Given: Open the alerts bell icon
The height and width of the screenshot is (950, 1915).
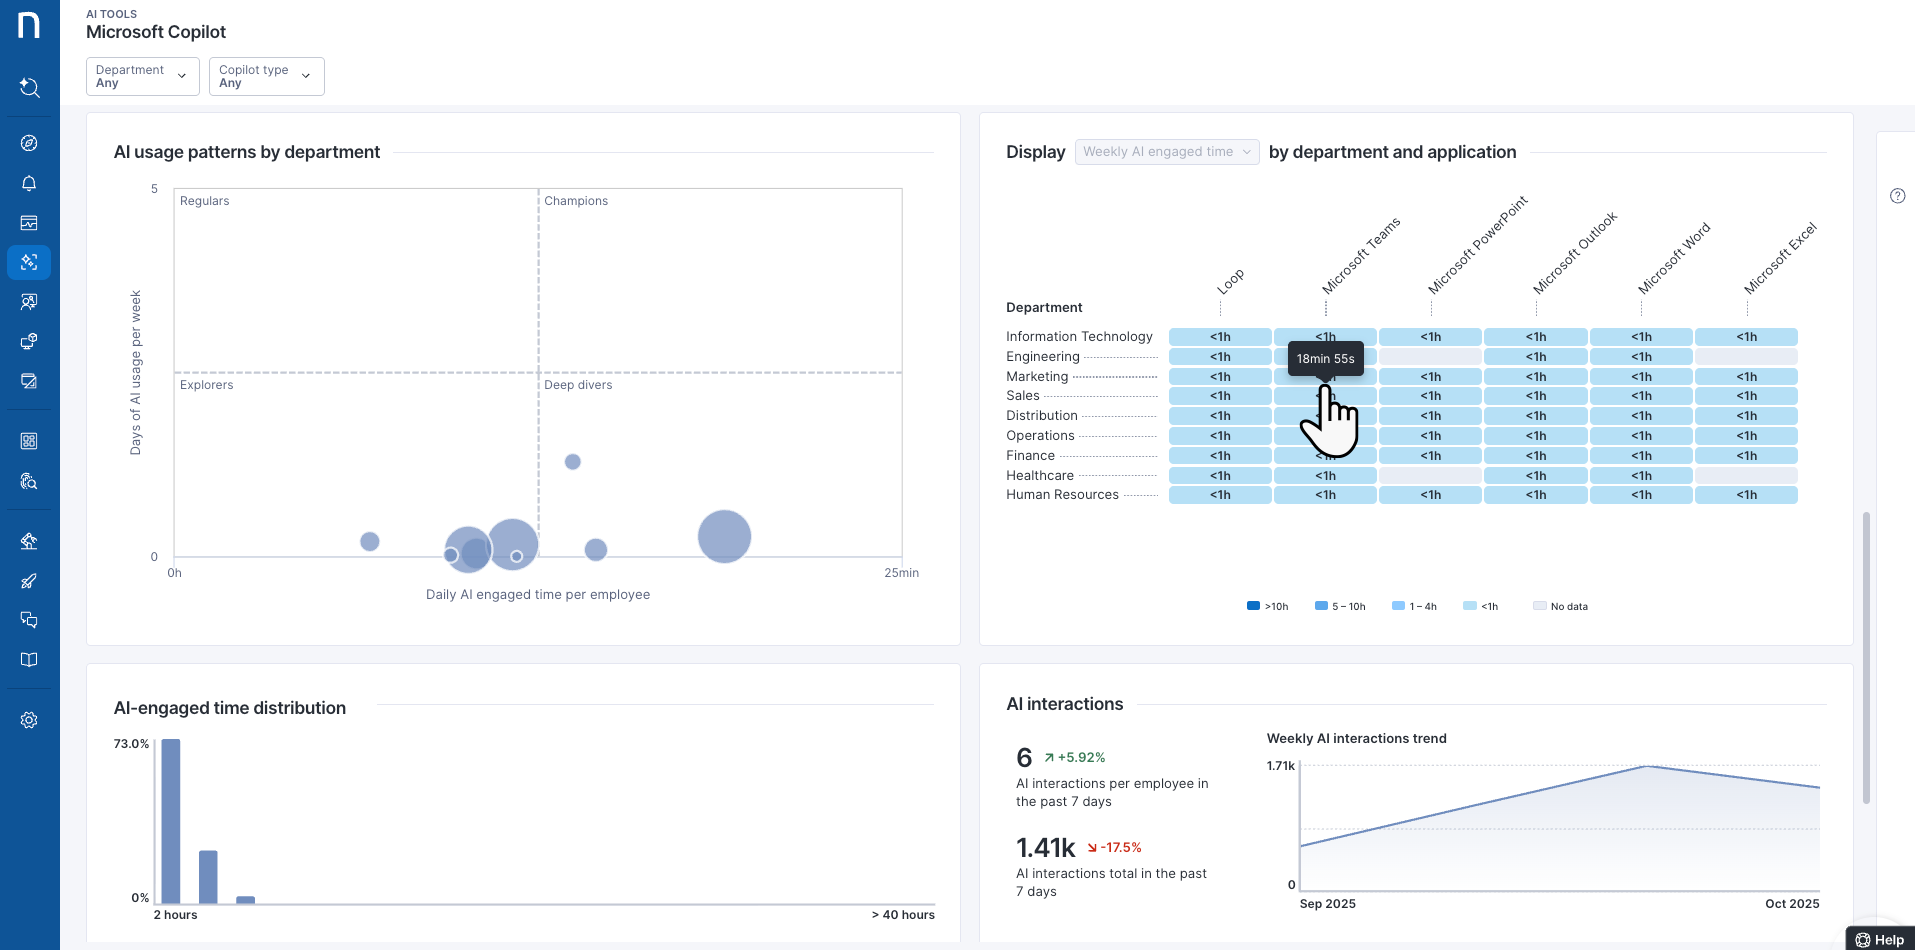Looking at the screenshot, I should coord(29,183).
